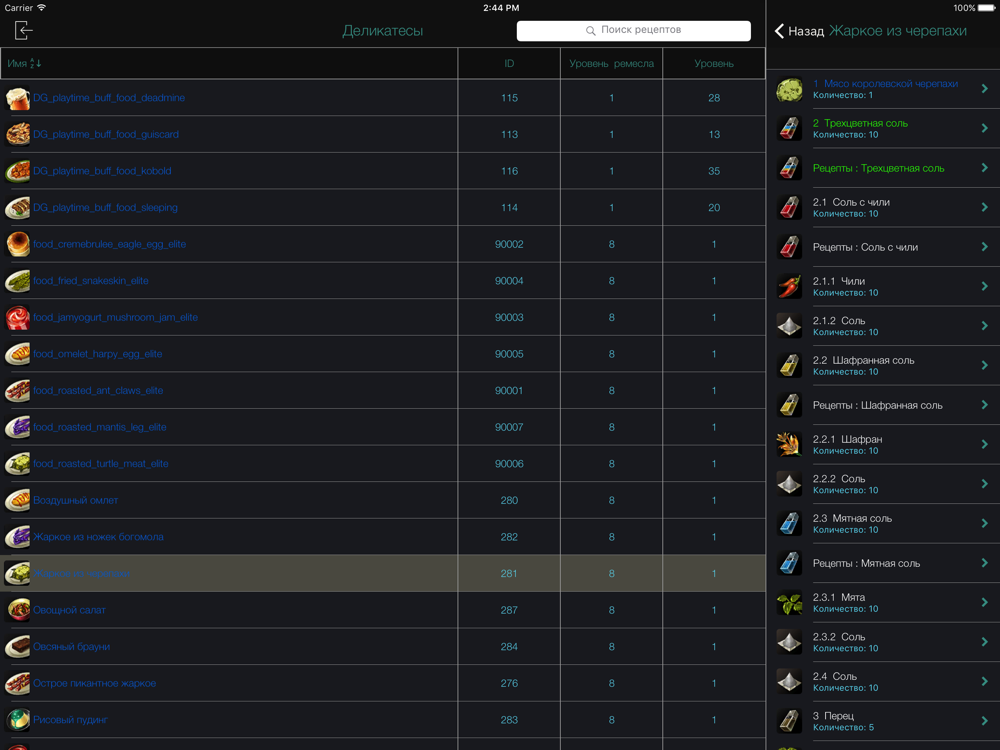Sort the list by the Имя column header
Screen dimensions: 1000x750
tap(24, 63)
